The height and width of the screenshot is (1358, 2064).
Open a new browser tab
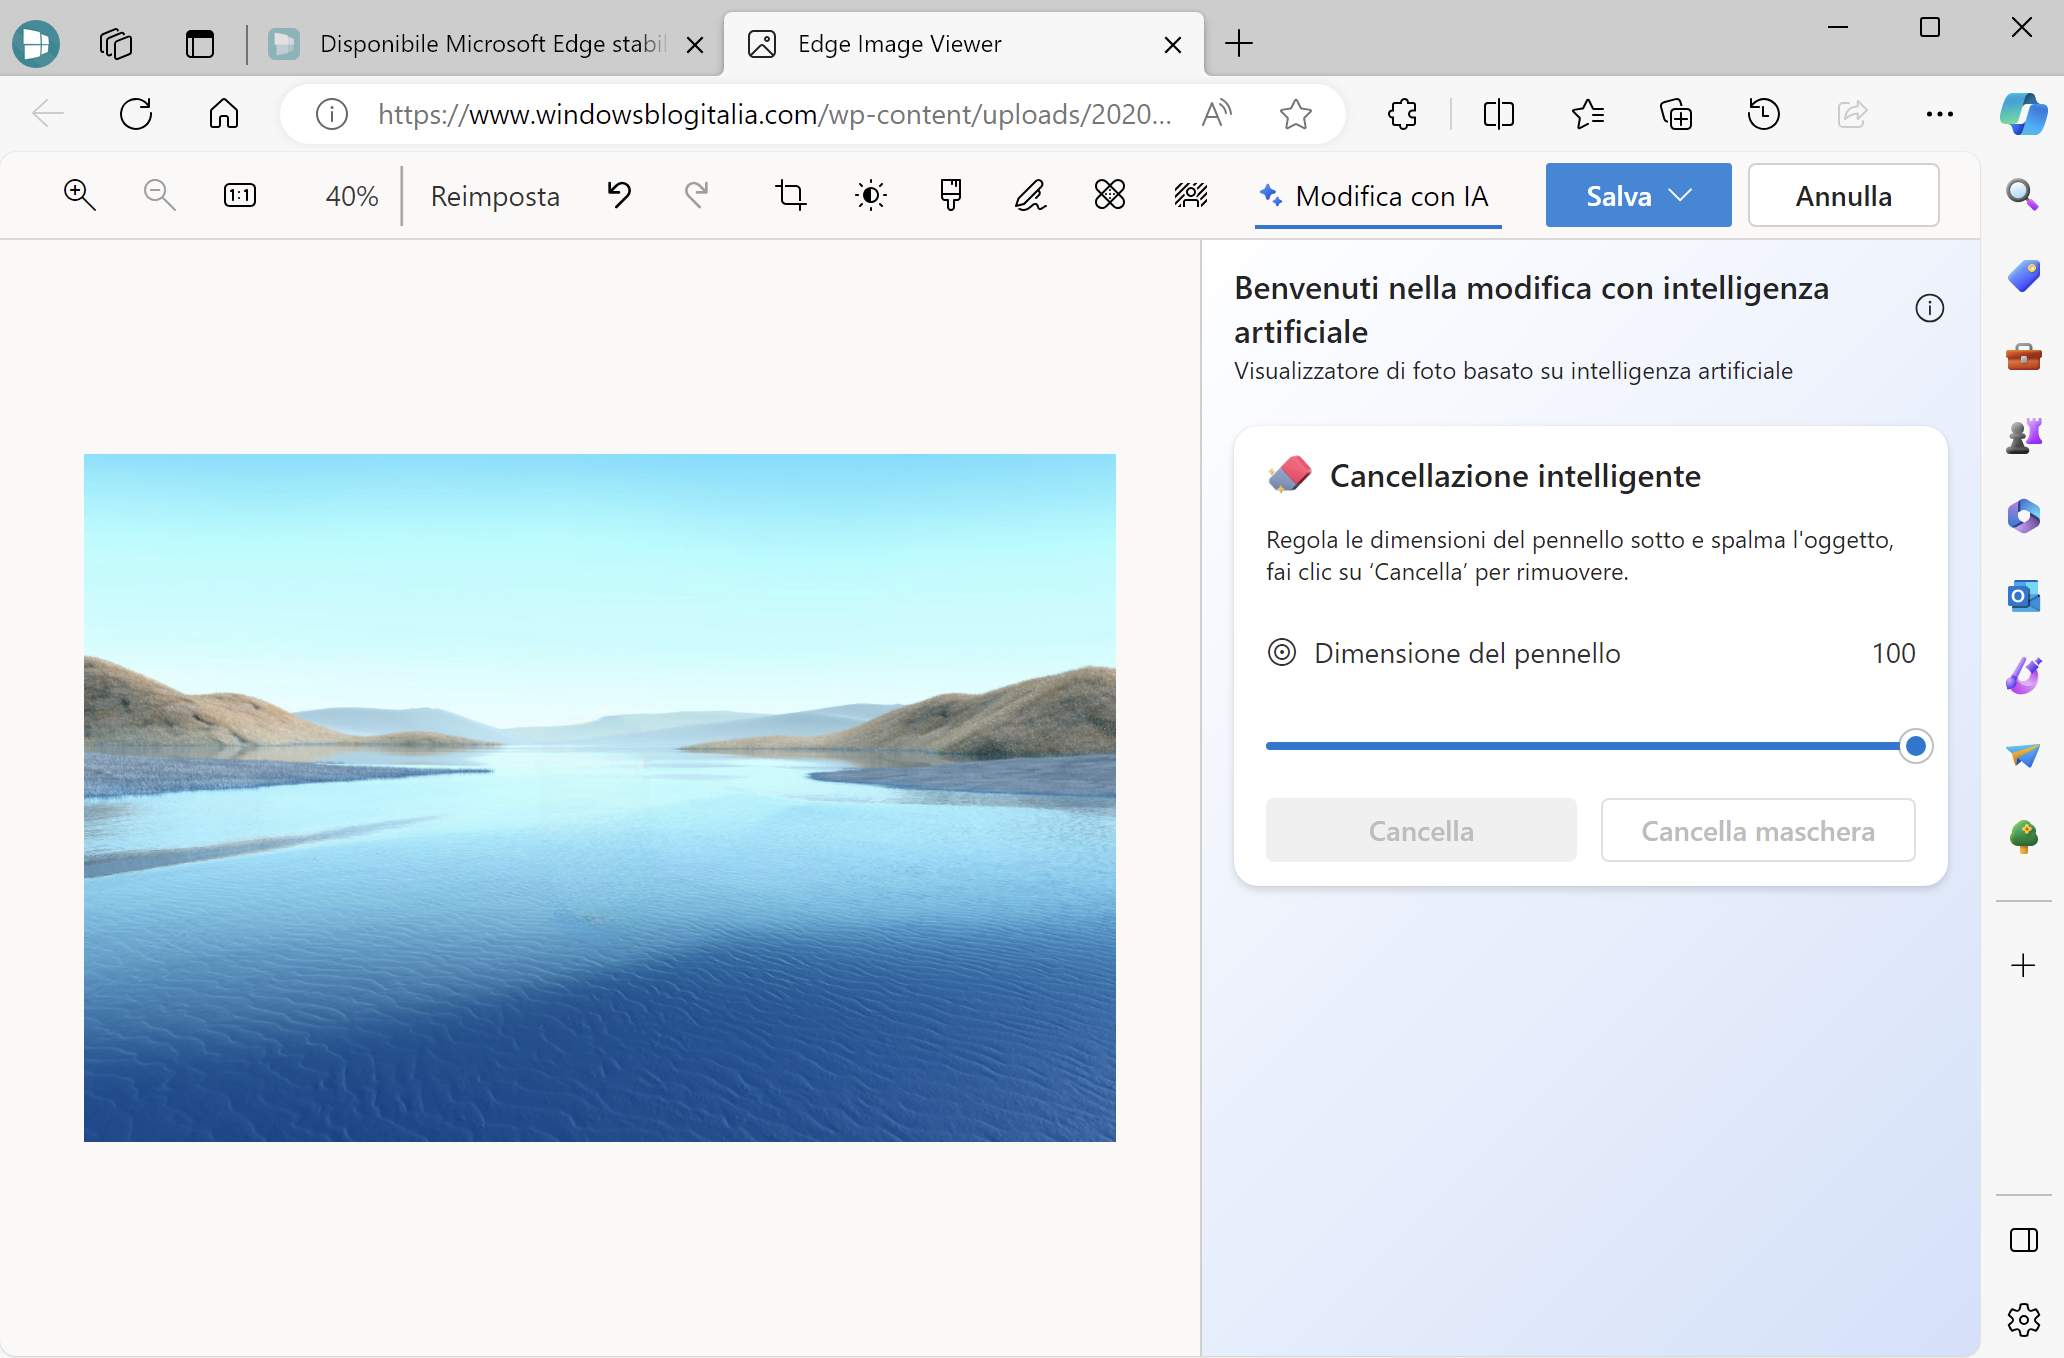pyautogui.click(x=1238, y=43)
